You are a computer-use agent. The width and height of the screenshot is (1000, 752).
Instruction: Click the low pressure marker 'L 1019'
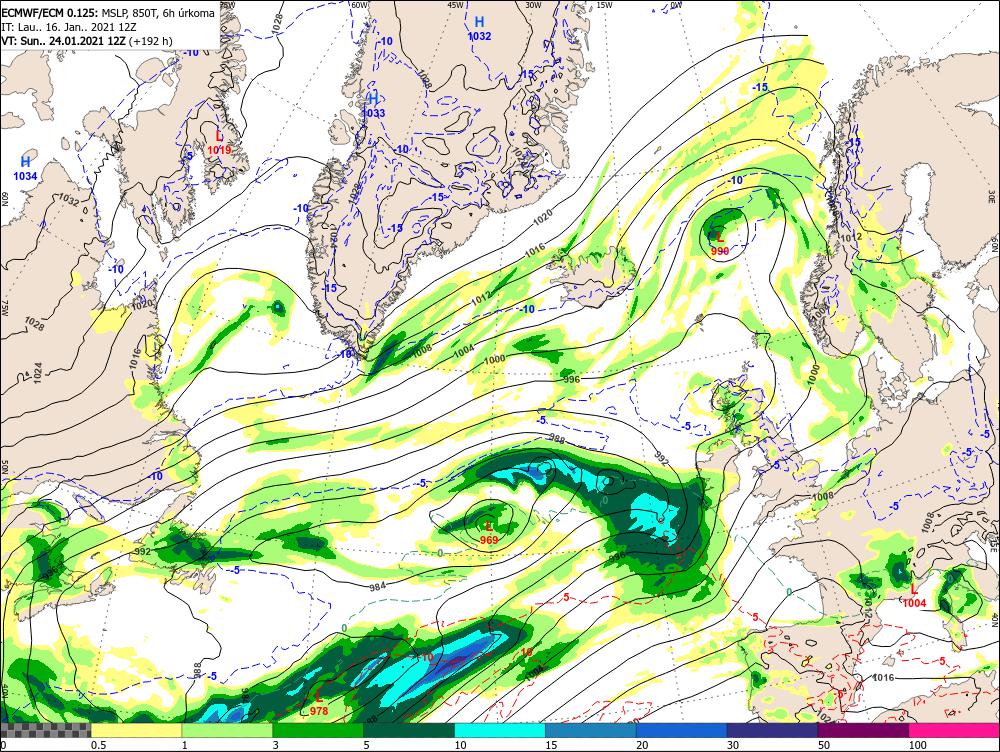pos(219,142)
